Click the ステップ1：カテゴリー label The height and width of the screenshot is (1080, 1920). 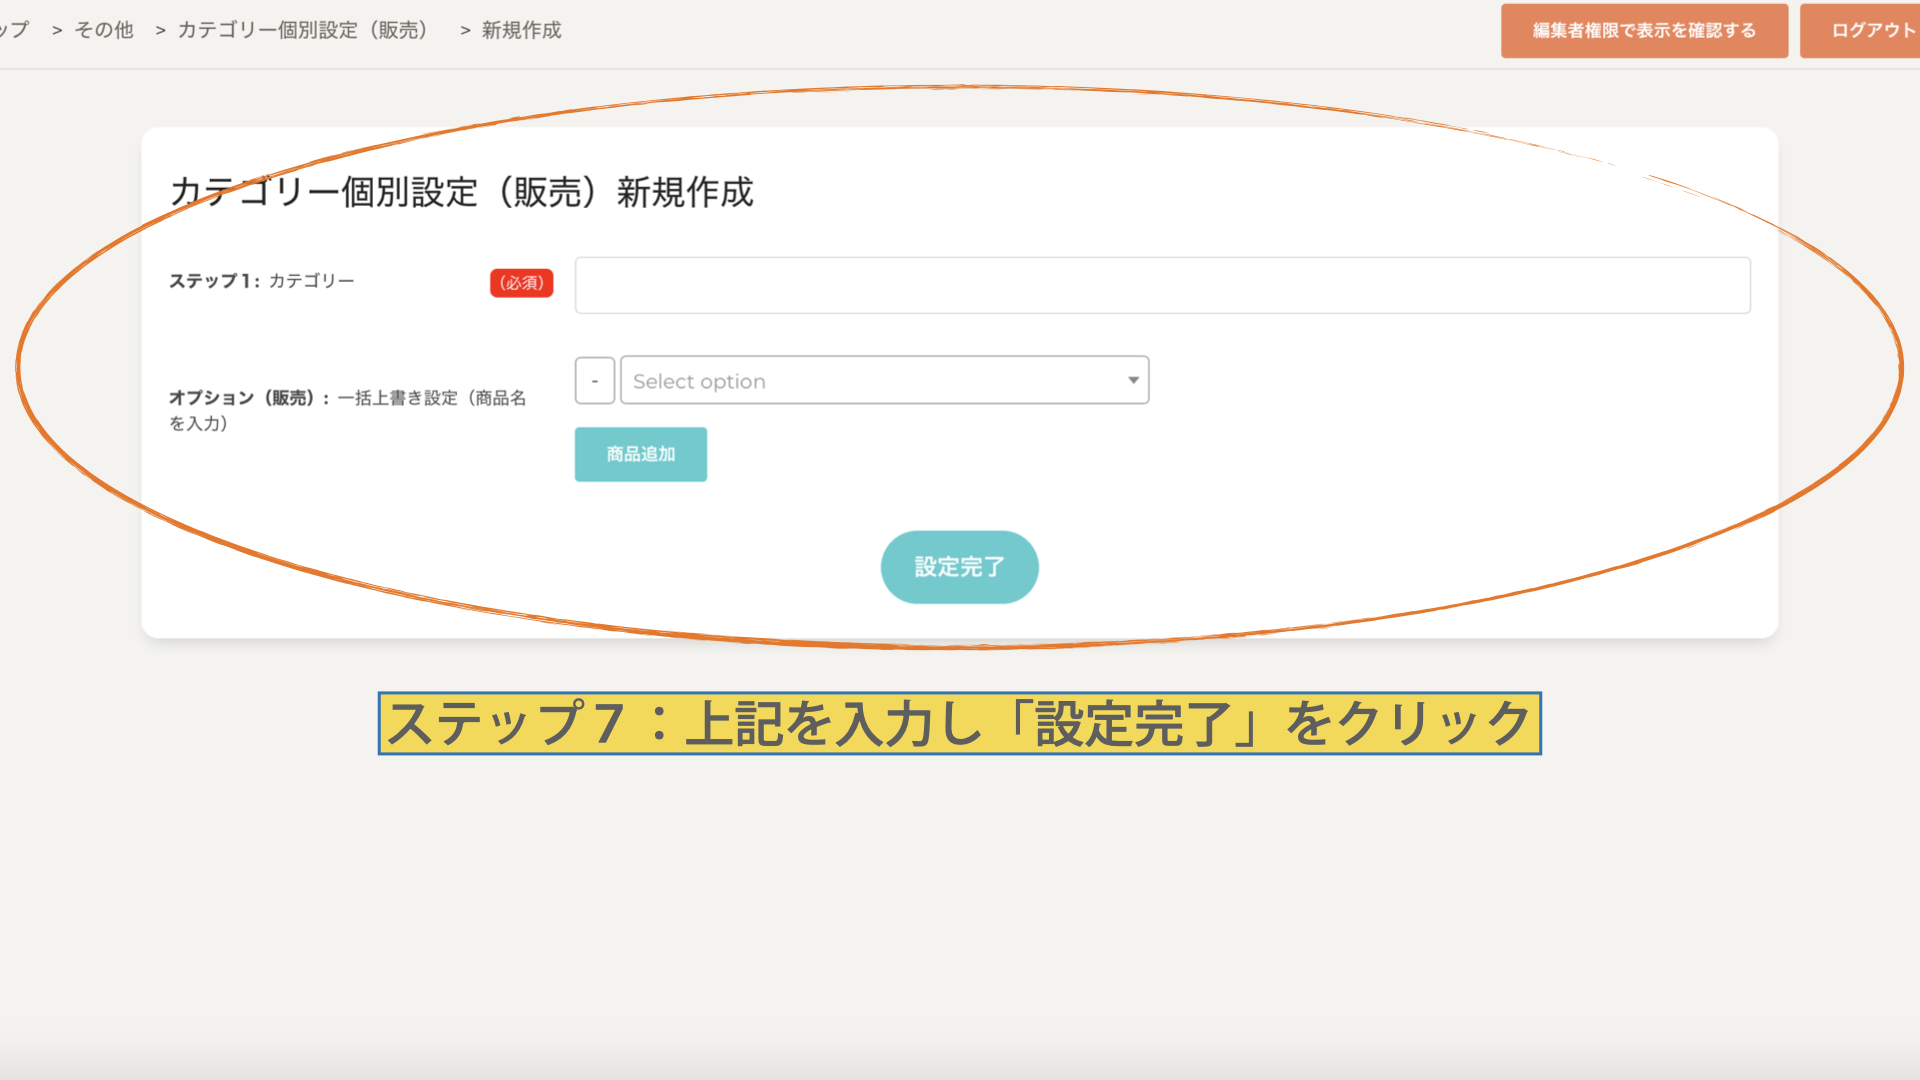pyautogui.click(x=261, y=281)
